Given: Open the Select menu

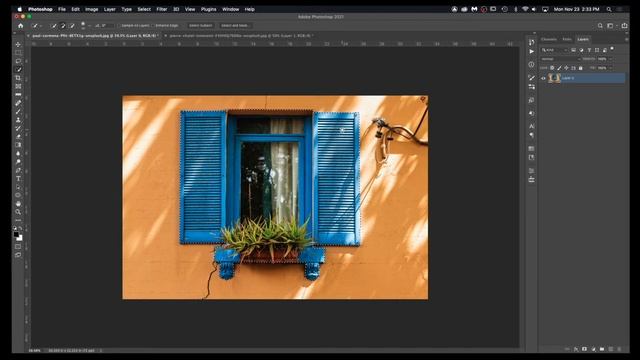Looking at the screenshot, I should pyautogui.click(x=144, y=9).
